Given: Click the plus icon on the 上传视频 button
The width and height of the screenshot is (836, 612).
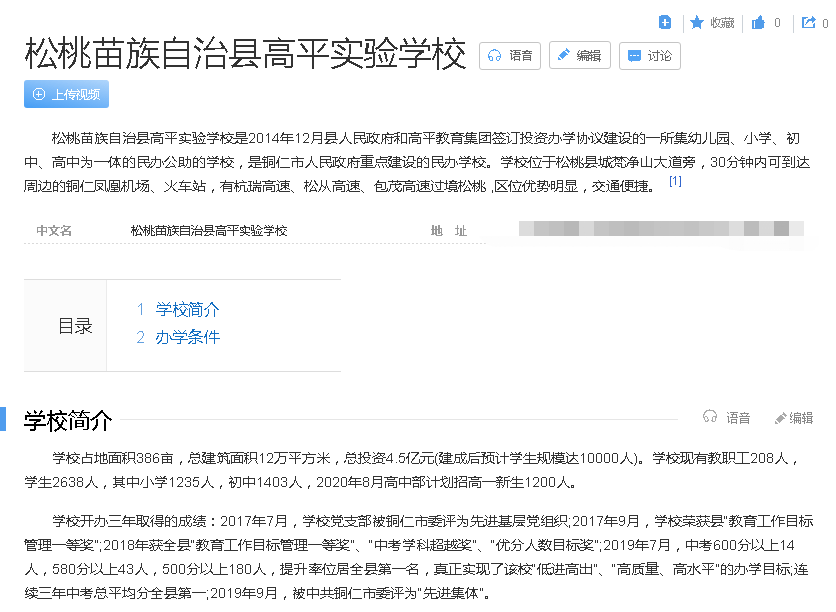Looking at the screenshot, I should (x=37, y=94).
